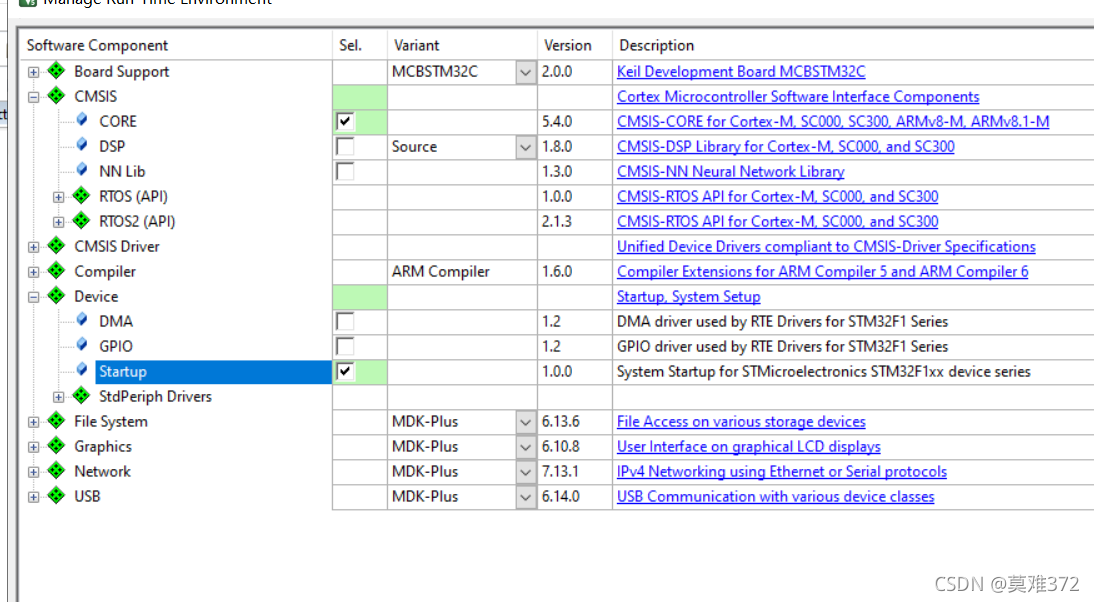Image resolution: width=1094 pixels, height=602 pixels.
Task: Click the CMSIS green diamond icon
Action: (x=57, y=96)
